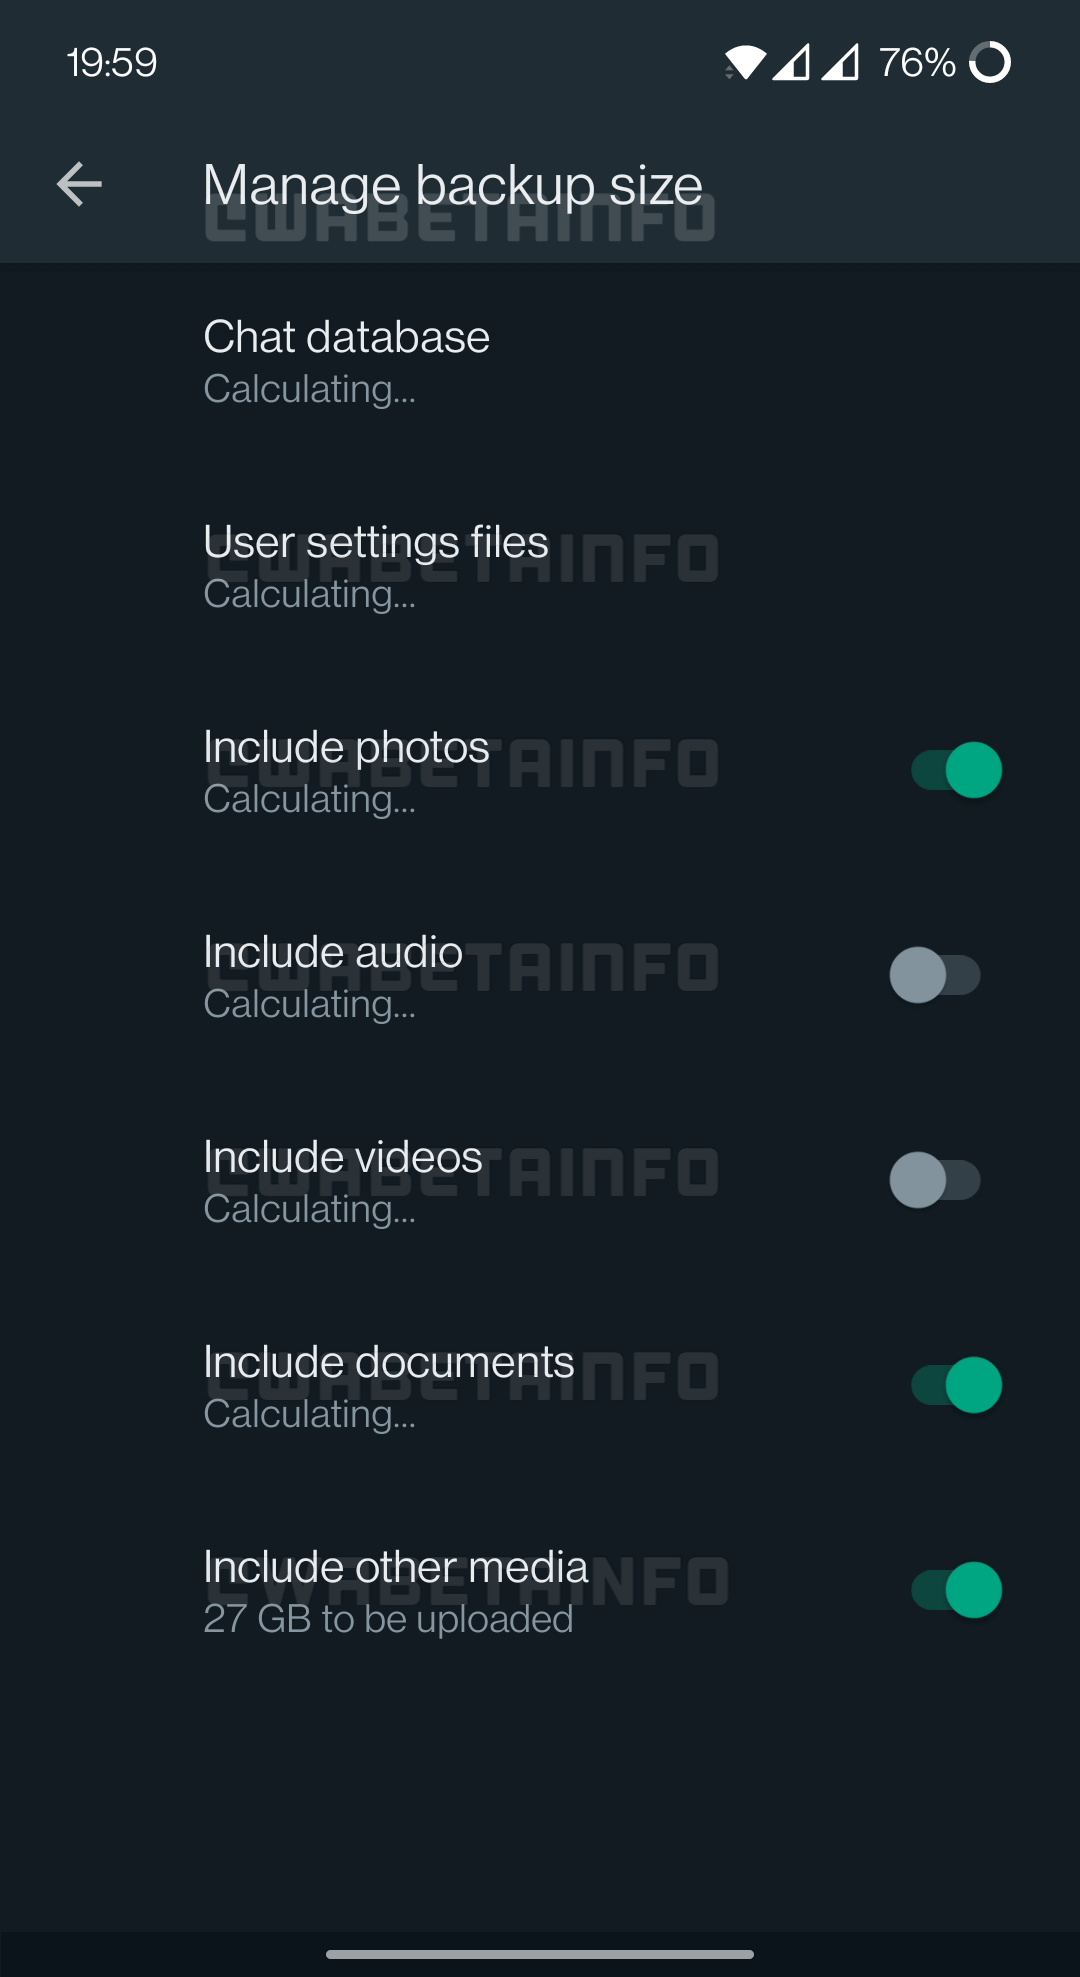Tap the 27 GB to be uploaded text
This screenshot has width=1080, height=1977.
tap(388, 1619)
